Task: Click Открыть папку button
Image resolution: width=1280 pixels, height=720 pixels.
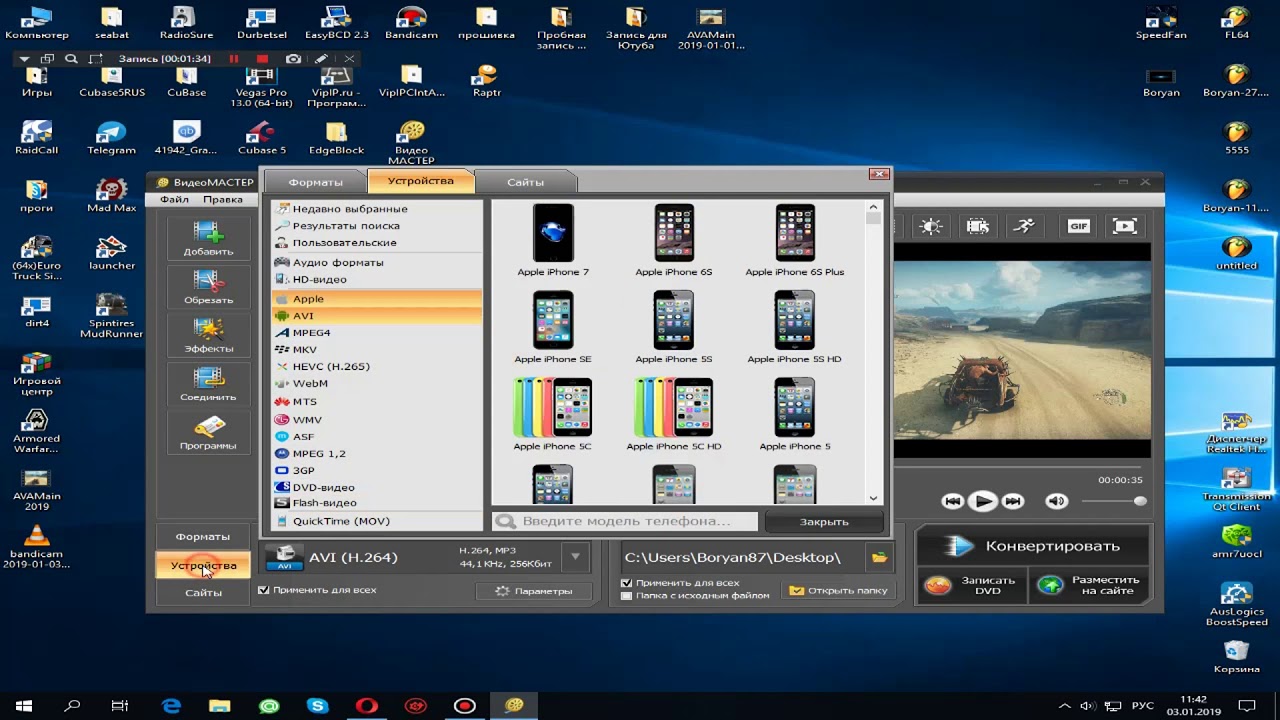Action: tap(839, 591)
